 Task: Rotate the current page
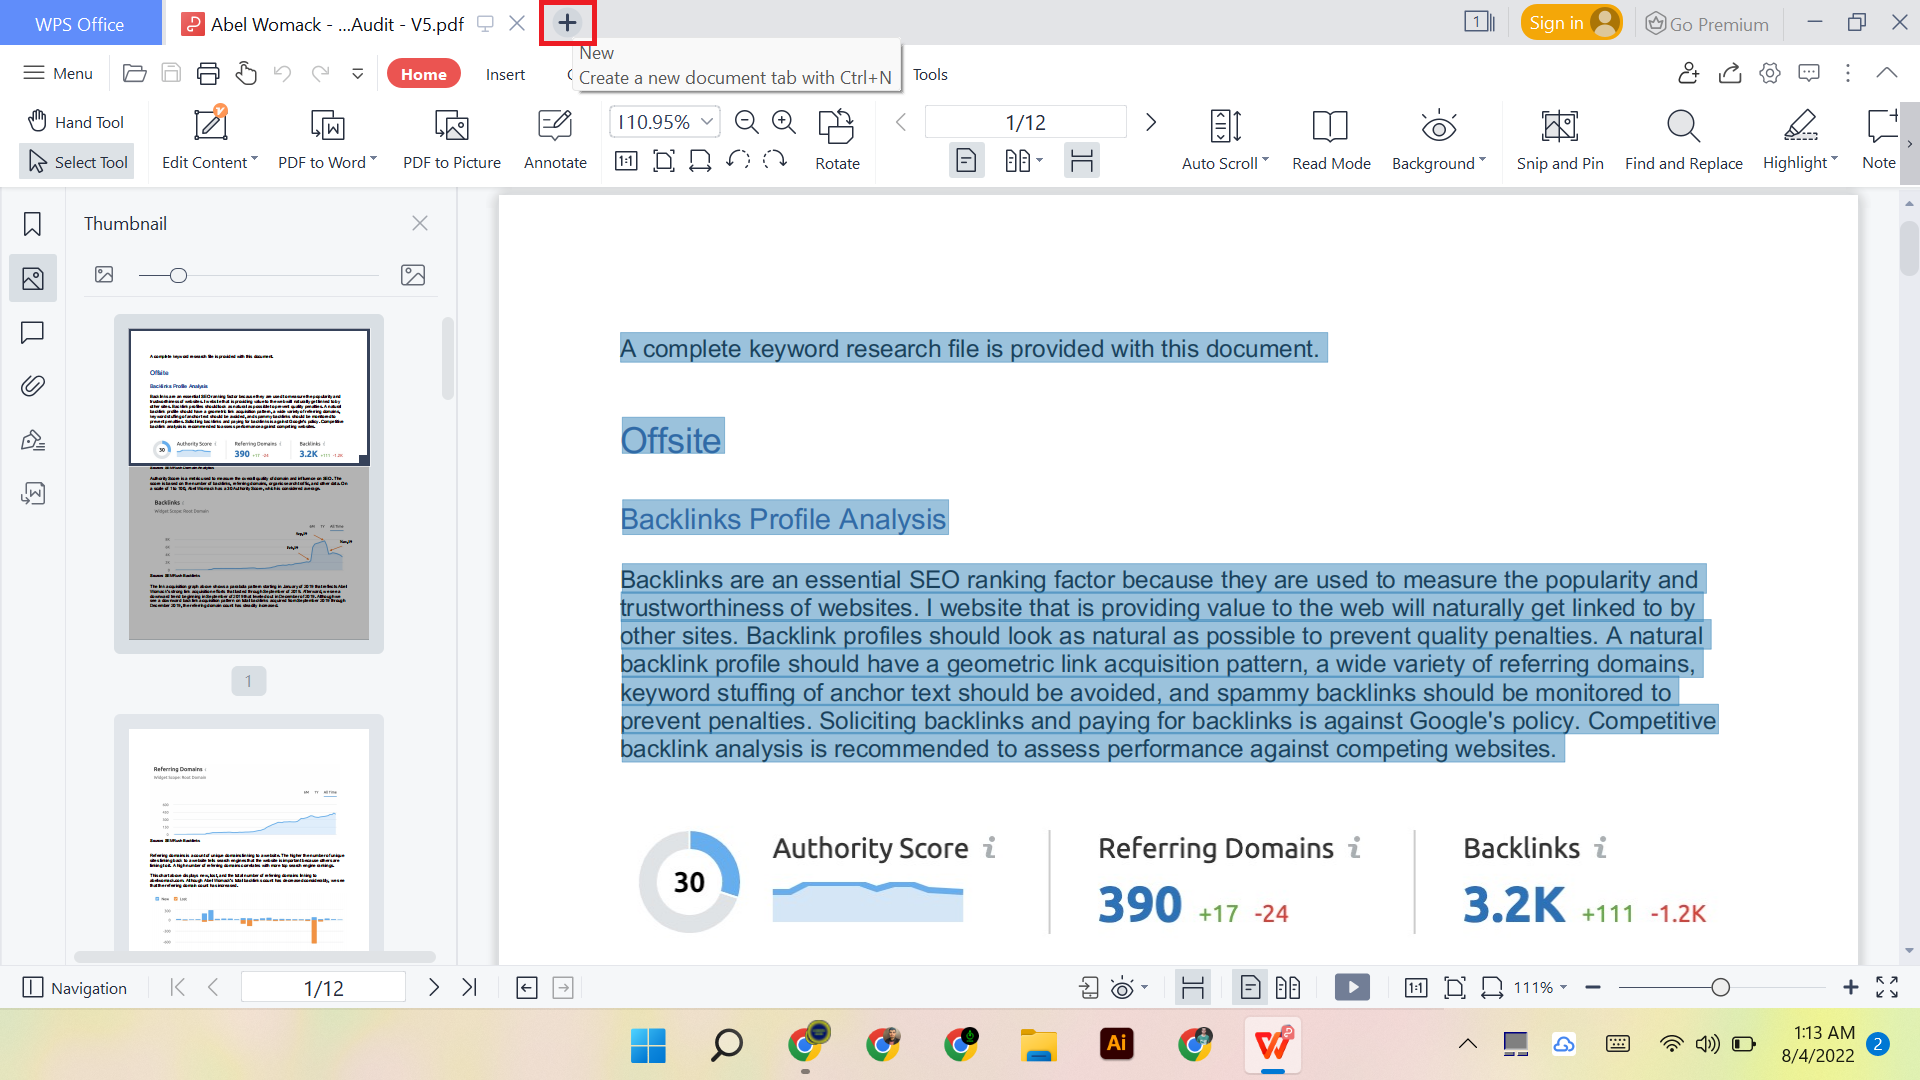[x=836, y=140]
